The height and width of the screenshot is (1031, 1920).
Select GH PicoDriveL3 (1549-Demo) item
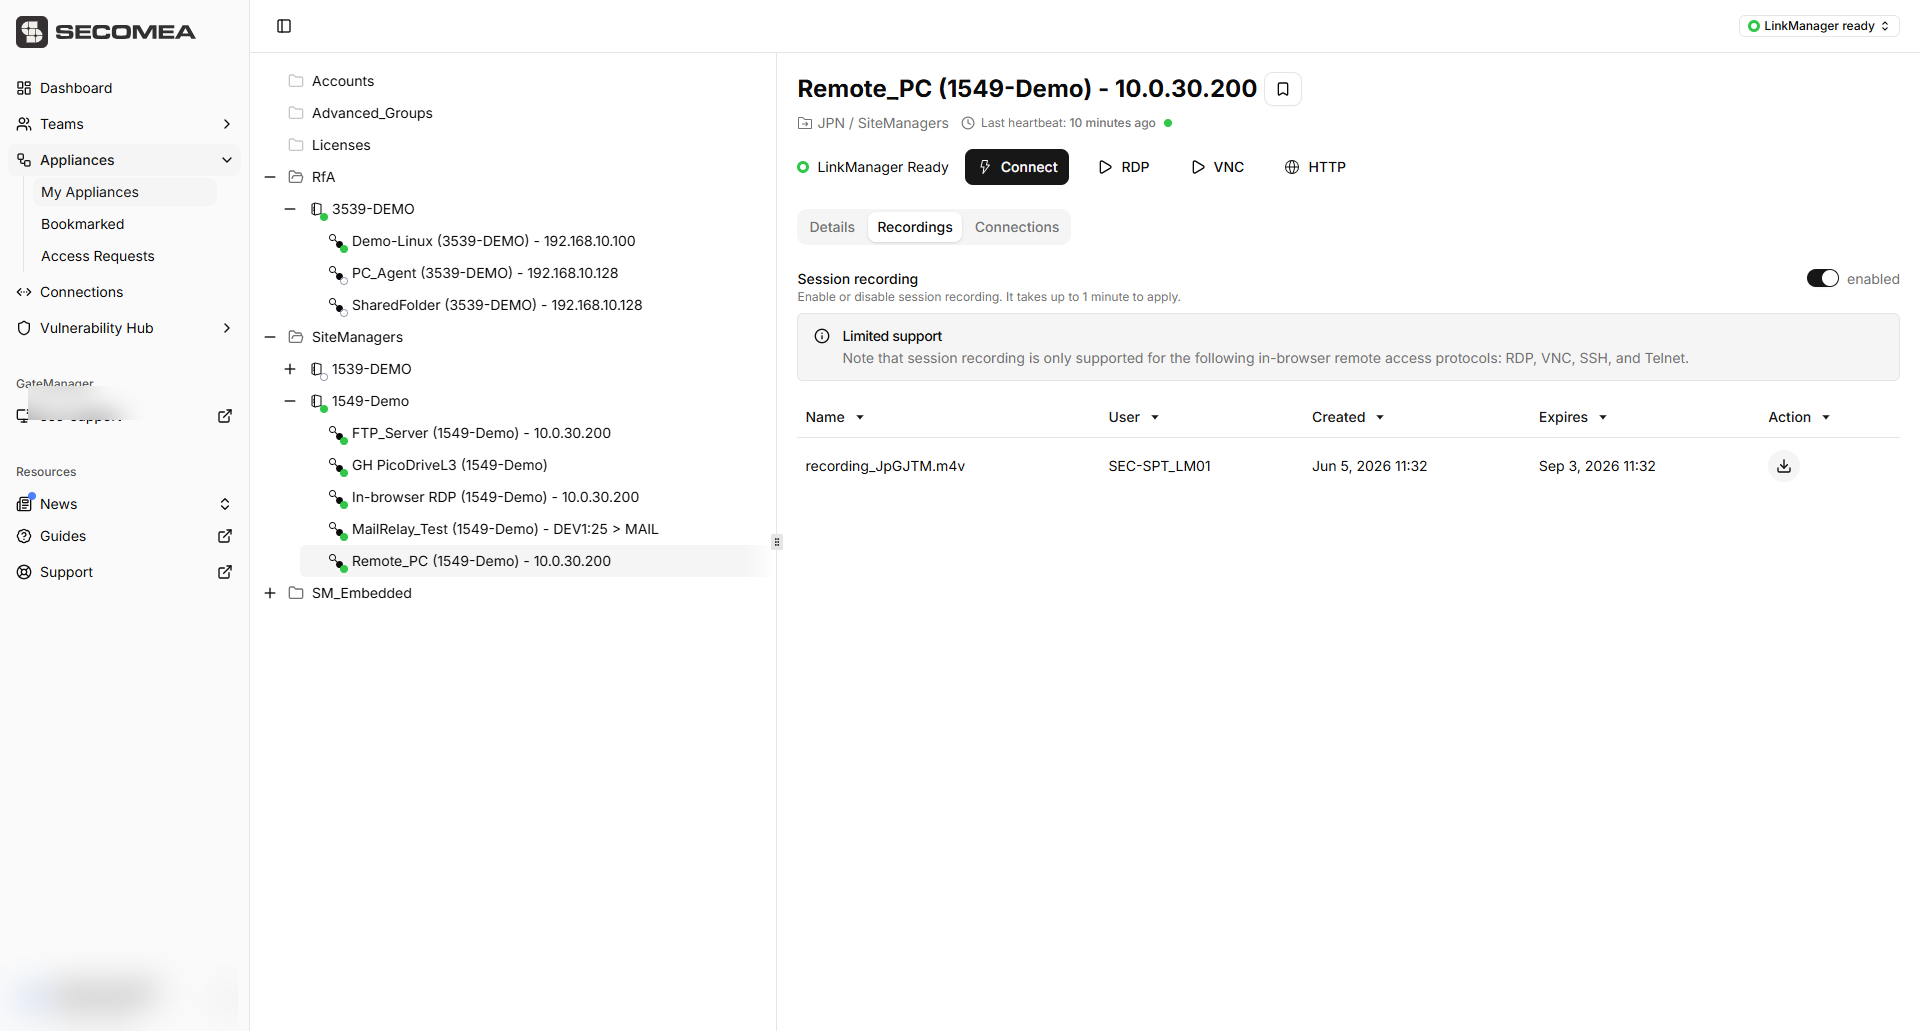coord(449,465)
